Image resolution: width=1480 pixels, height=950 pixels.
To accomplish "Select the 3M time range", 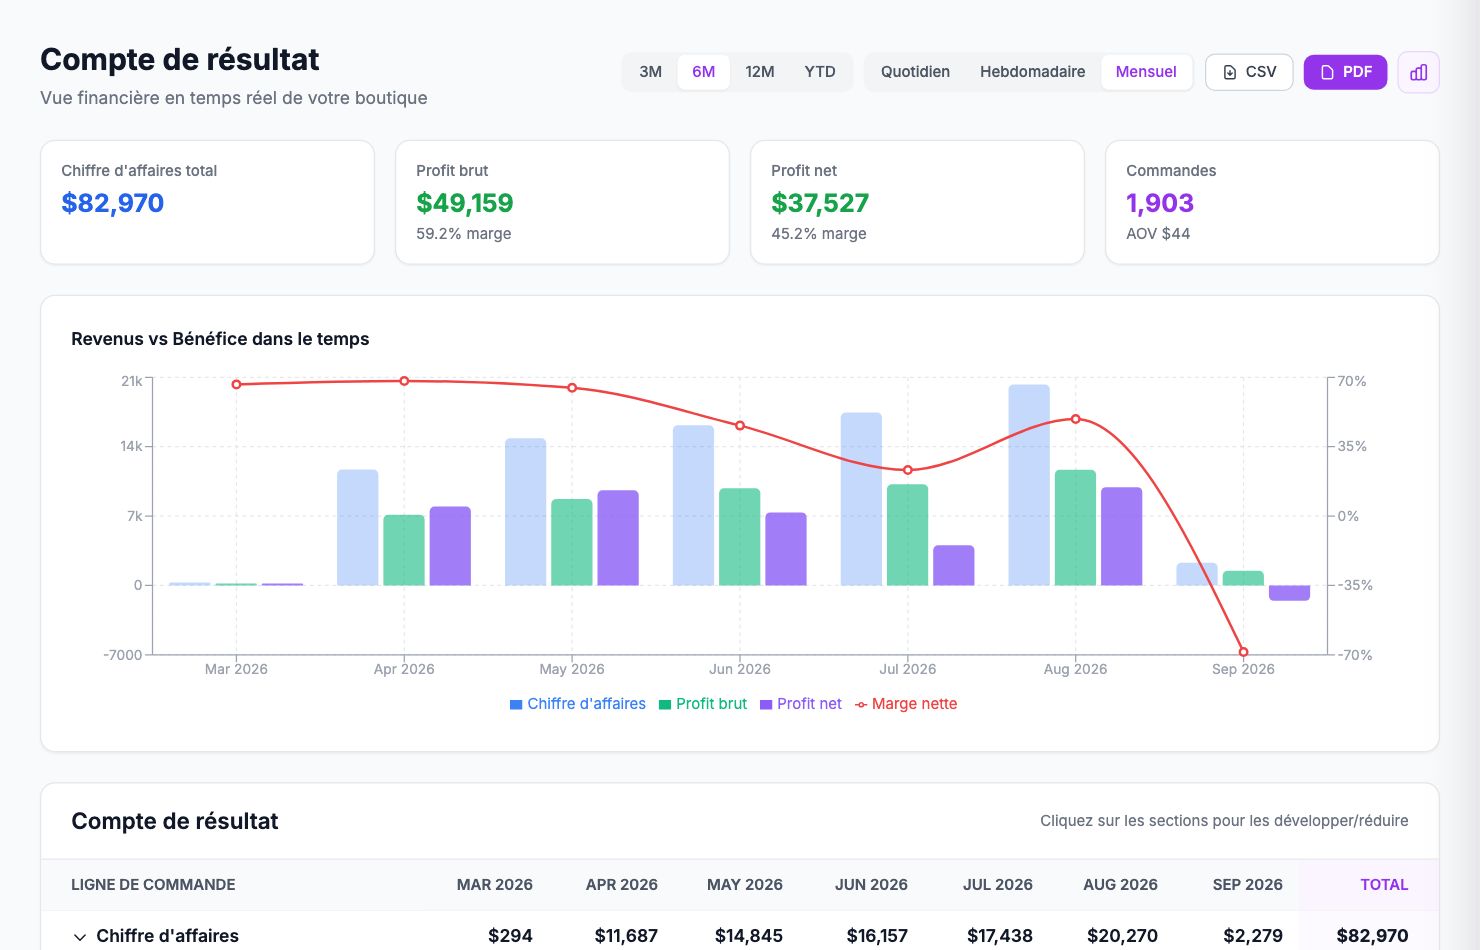I will [651, 72].
